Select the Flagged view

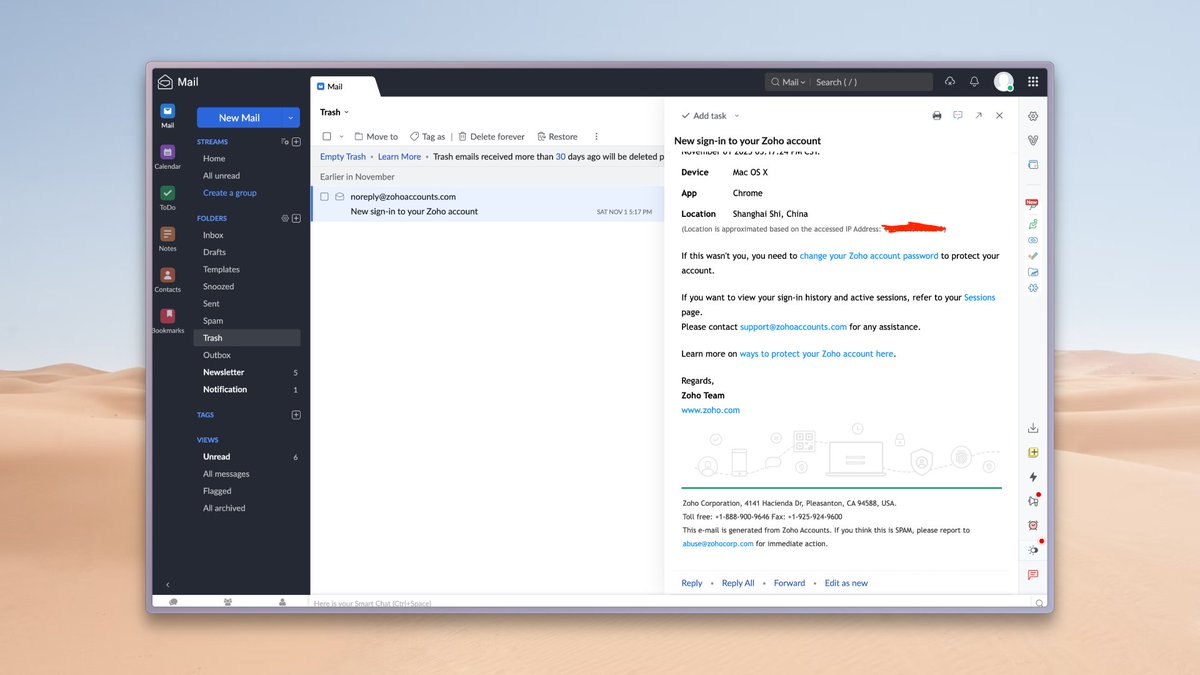(217, 491)
